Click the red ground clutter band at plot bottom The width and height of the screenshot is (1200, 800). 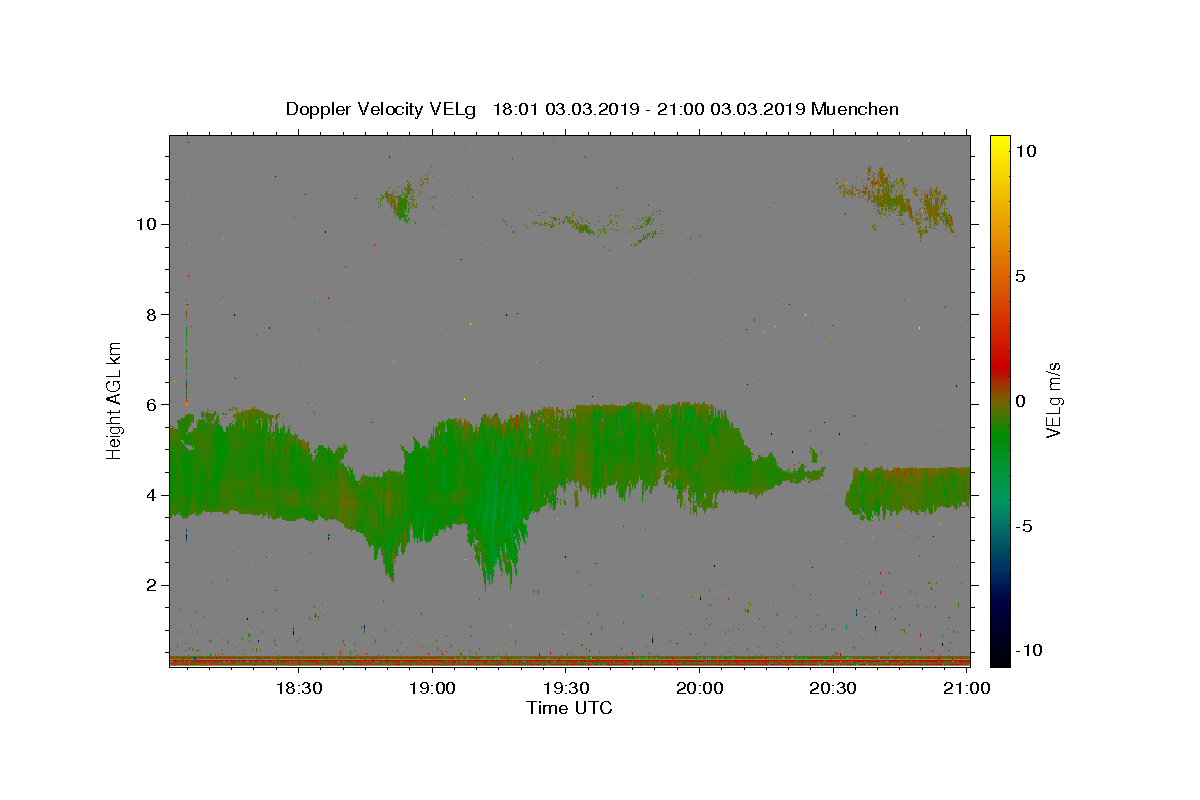tap(569, 661)
